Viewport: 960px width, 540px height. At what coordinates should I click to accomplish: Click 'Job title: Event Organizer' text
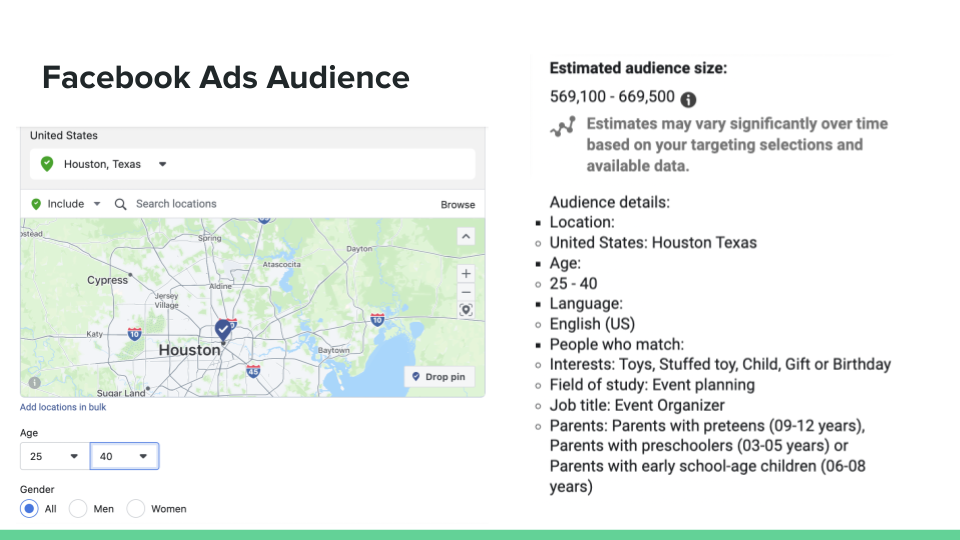point(637,405)
